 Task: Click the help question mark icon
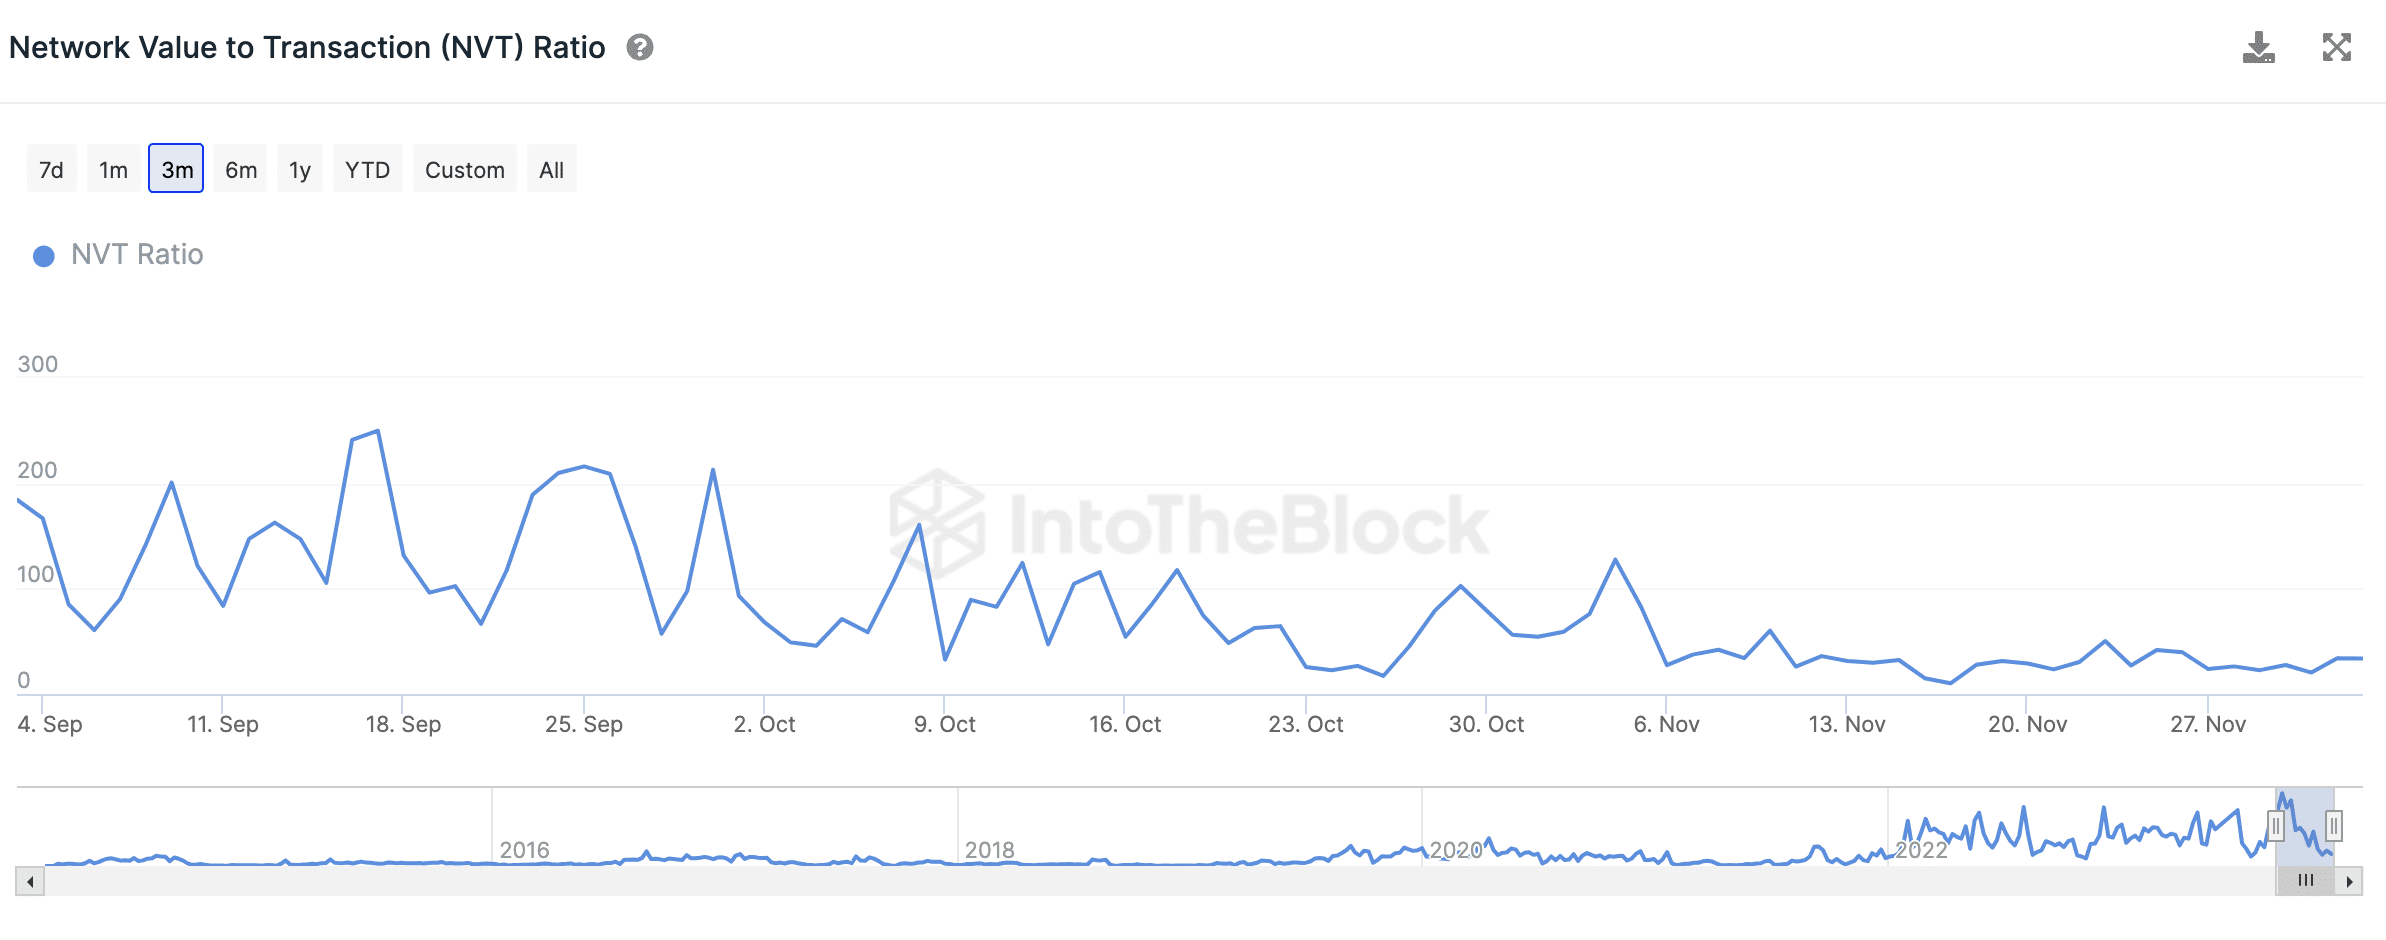pos(640,47)
